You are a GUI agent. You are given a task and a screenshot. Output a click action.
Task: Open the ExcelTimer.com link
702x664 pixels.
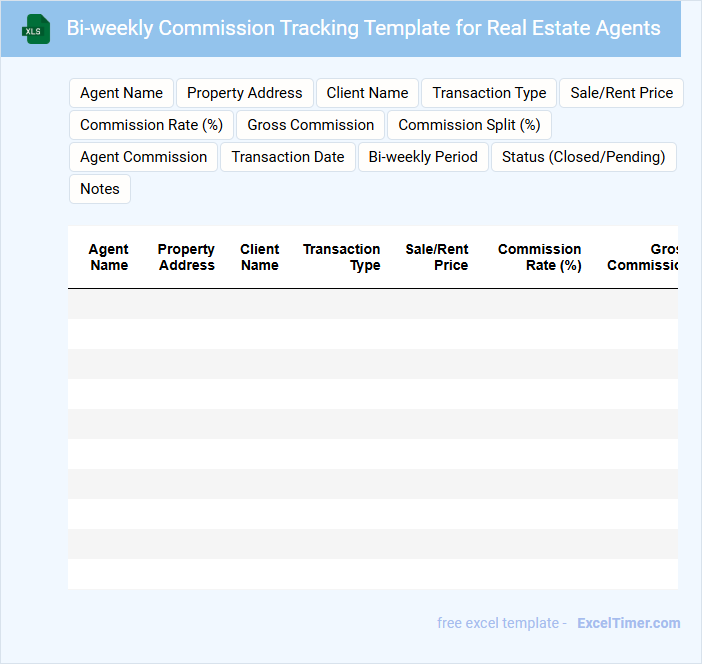click(628, 623)
